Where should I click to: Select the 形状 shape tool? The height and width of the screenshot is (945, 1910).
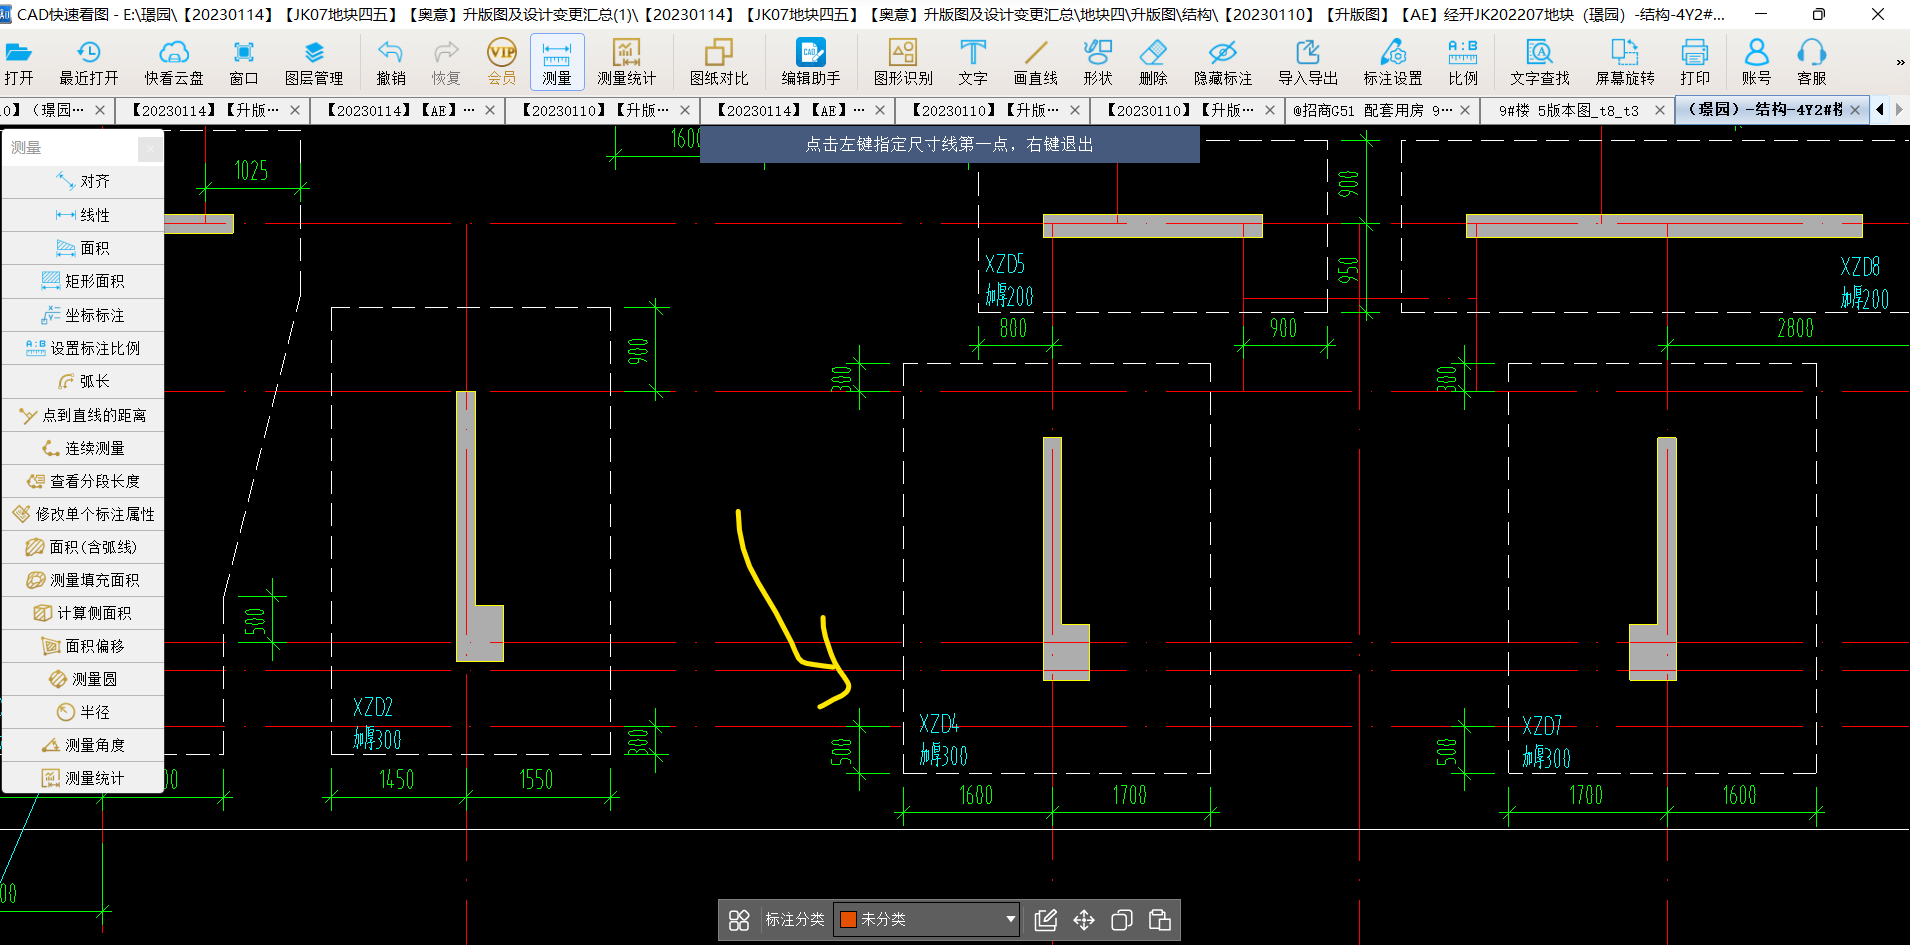pos(1097,62)
